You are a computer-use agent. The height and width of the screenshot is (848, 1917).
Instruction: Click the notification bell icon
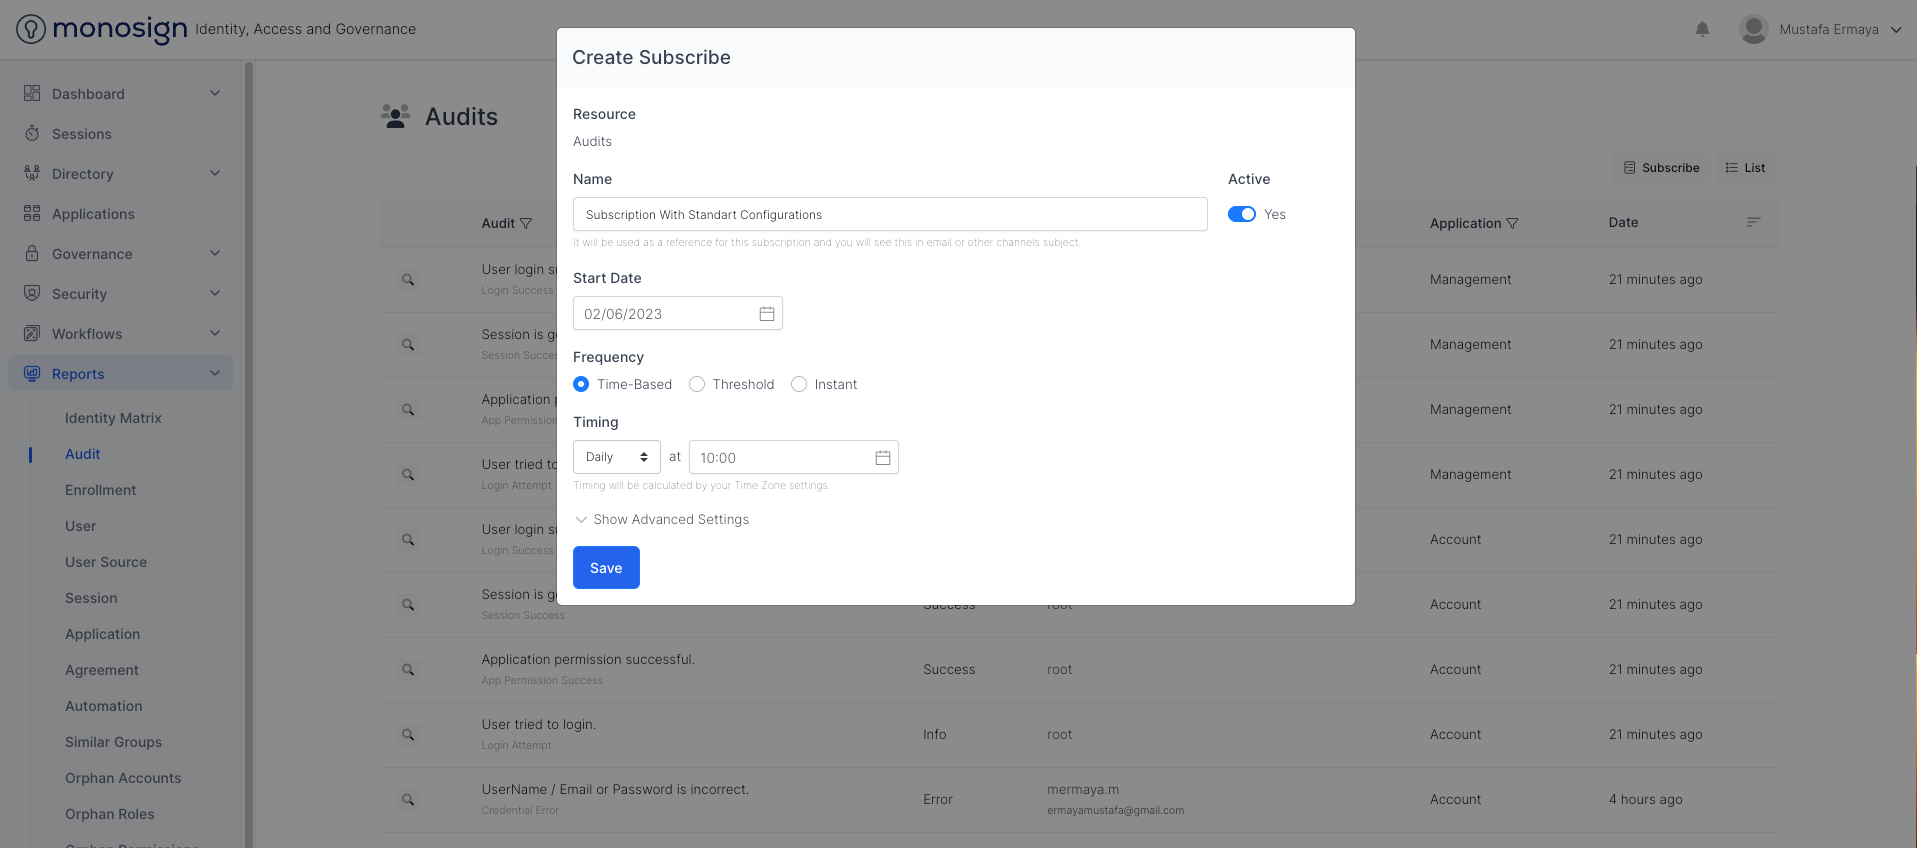tap(1702, 29)
